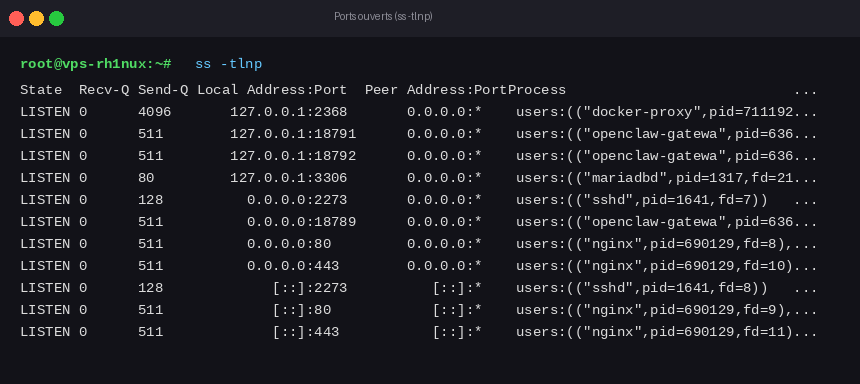This screenshot has height=384, width=860.
Task: Click openclaw-gatewa process on port 18792 row
Action: pos(666,156)
